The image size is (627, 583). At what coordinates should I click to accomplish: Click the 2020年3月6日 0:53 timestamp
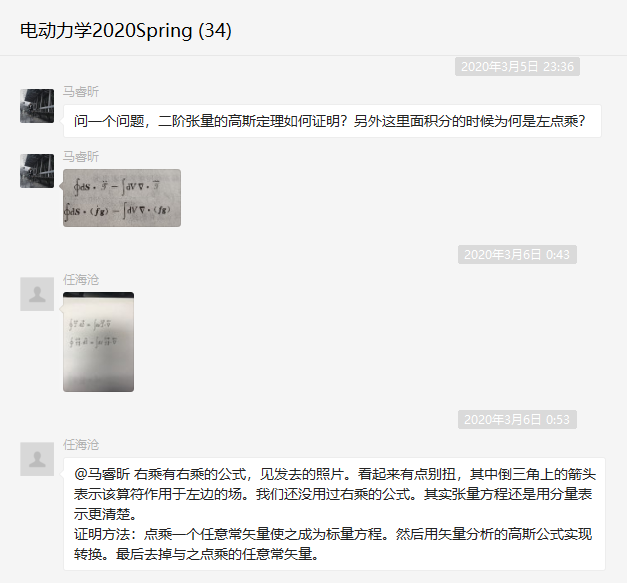point(517,419)
